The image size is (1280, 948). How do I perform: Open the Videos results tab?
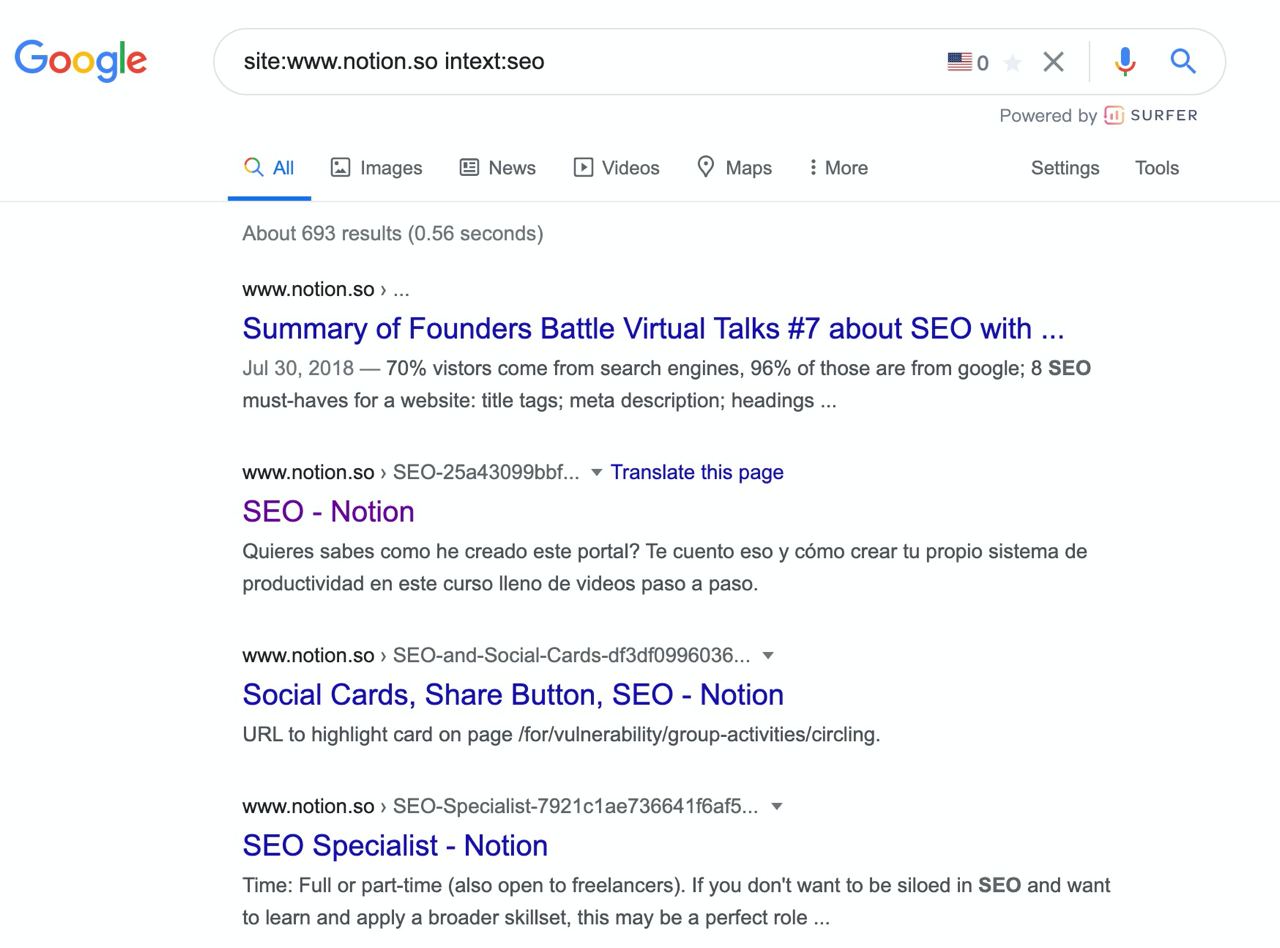616,168
